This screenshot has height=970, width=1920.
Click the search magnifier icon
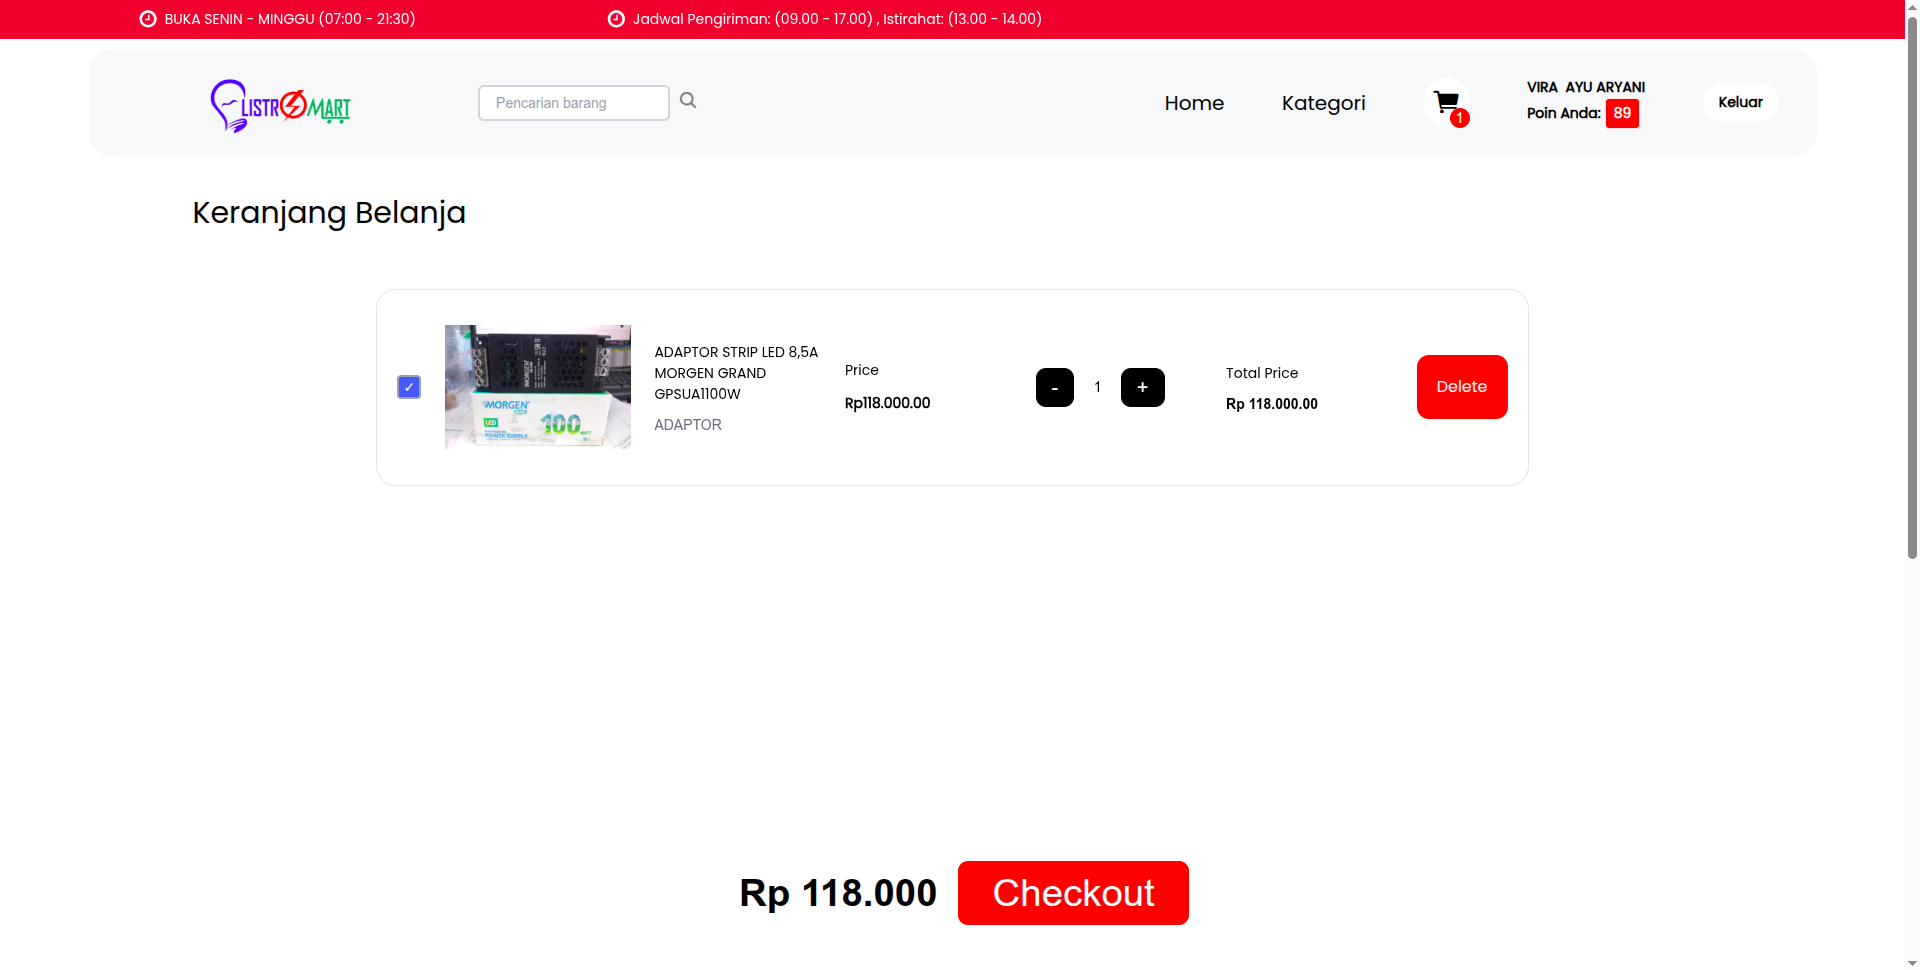(x=688, y=100)
